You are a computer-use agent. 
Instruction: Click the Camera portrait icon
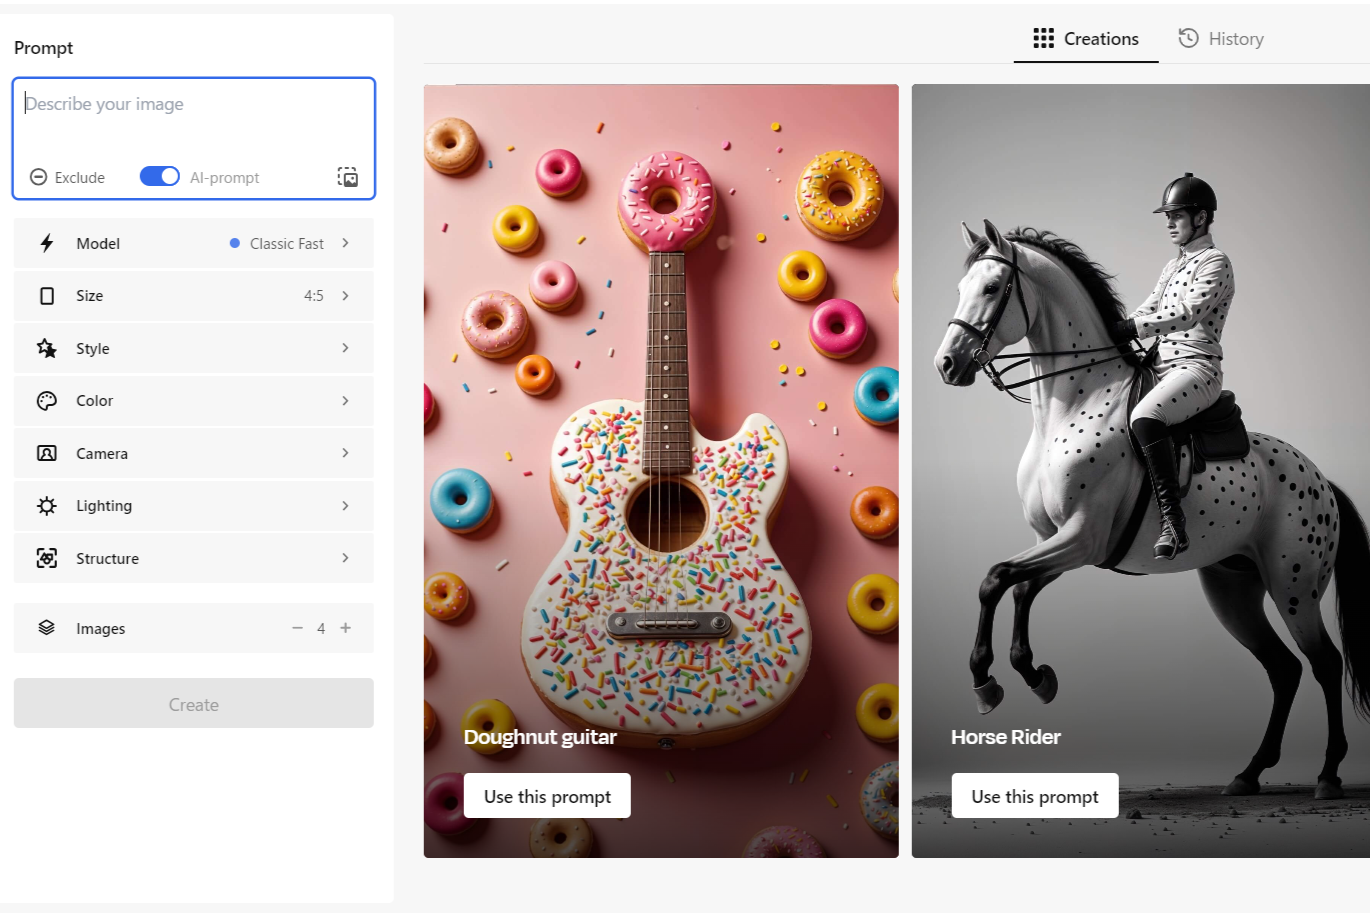click(x=47, y=453)
